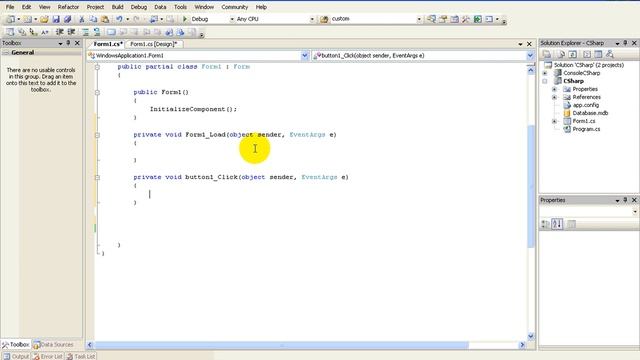Select app.config in Solution Explorer
Image resolution: width=640 pixels, height=360 pixels.
[586, 105]
